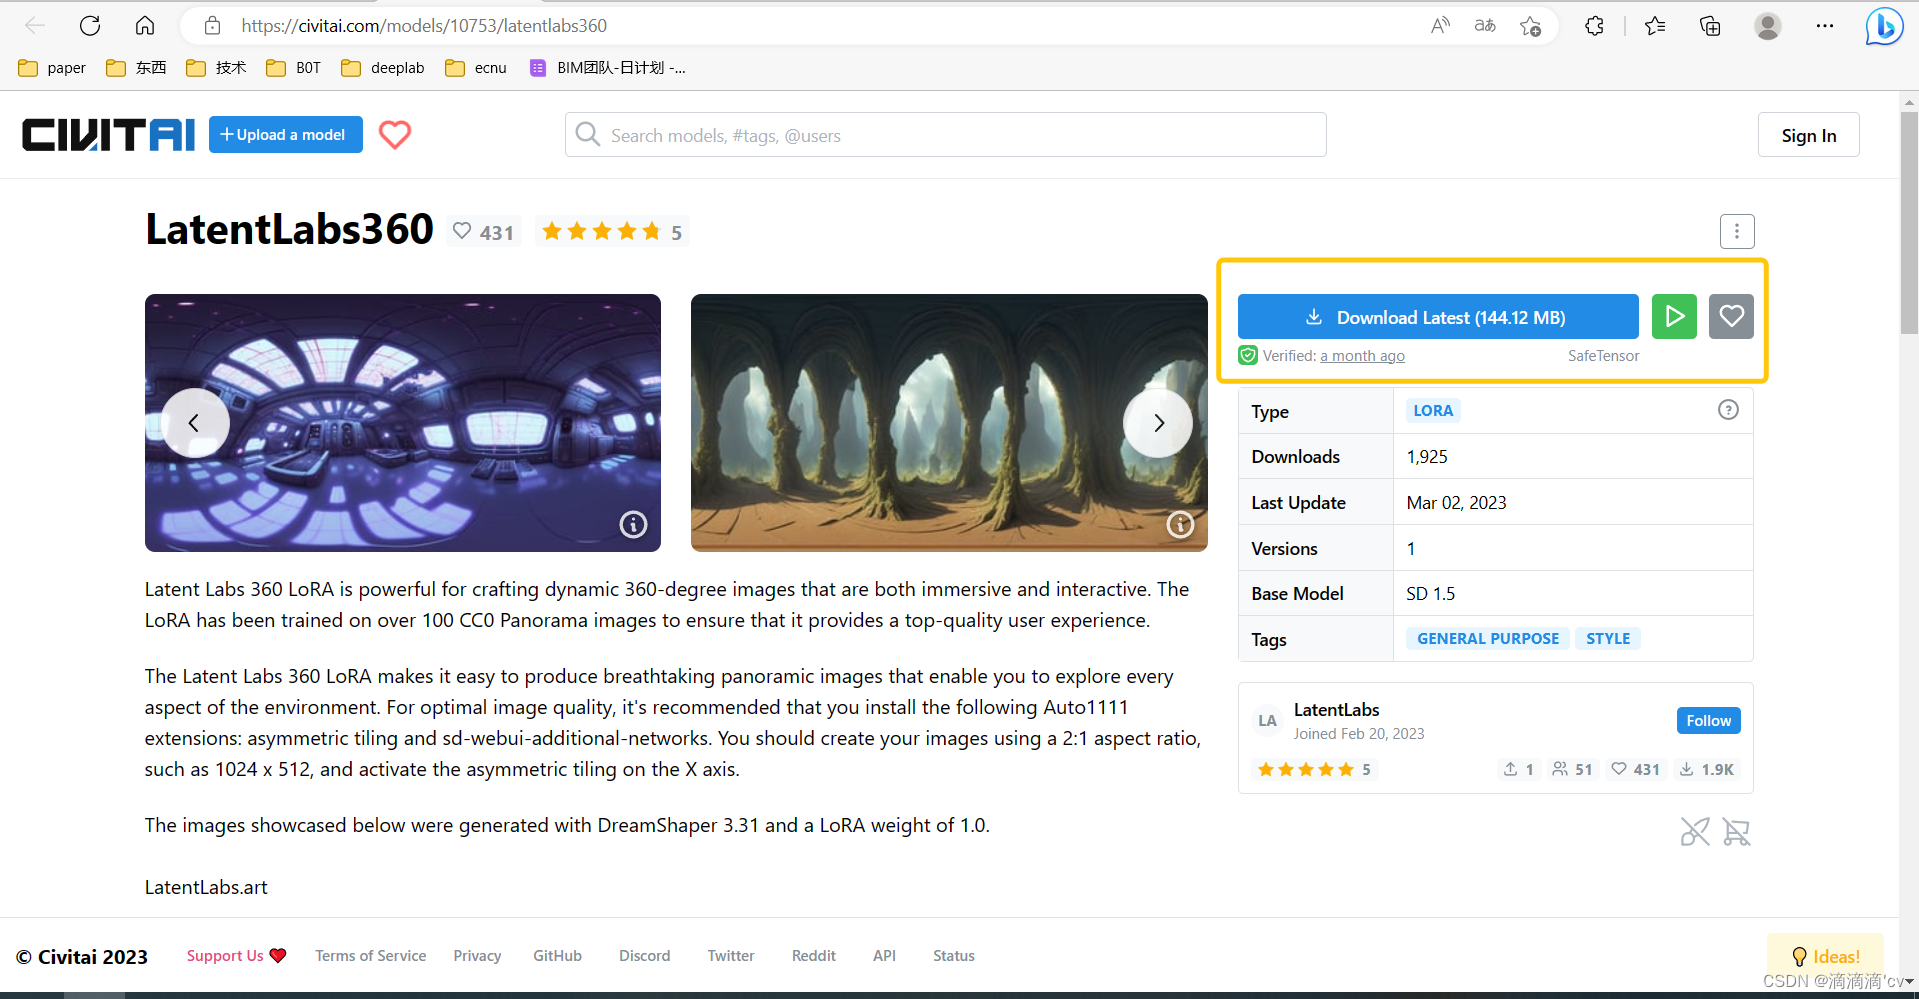Open Support Us footer link
The height and width of the screenshot is (999, 1919).
point(236,956)
